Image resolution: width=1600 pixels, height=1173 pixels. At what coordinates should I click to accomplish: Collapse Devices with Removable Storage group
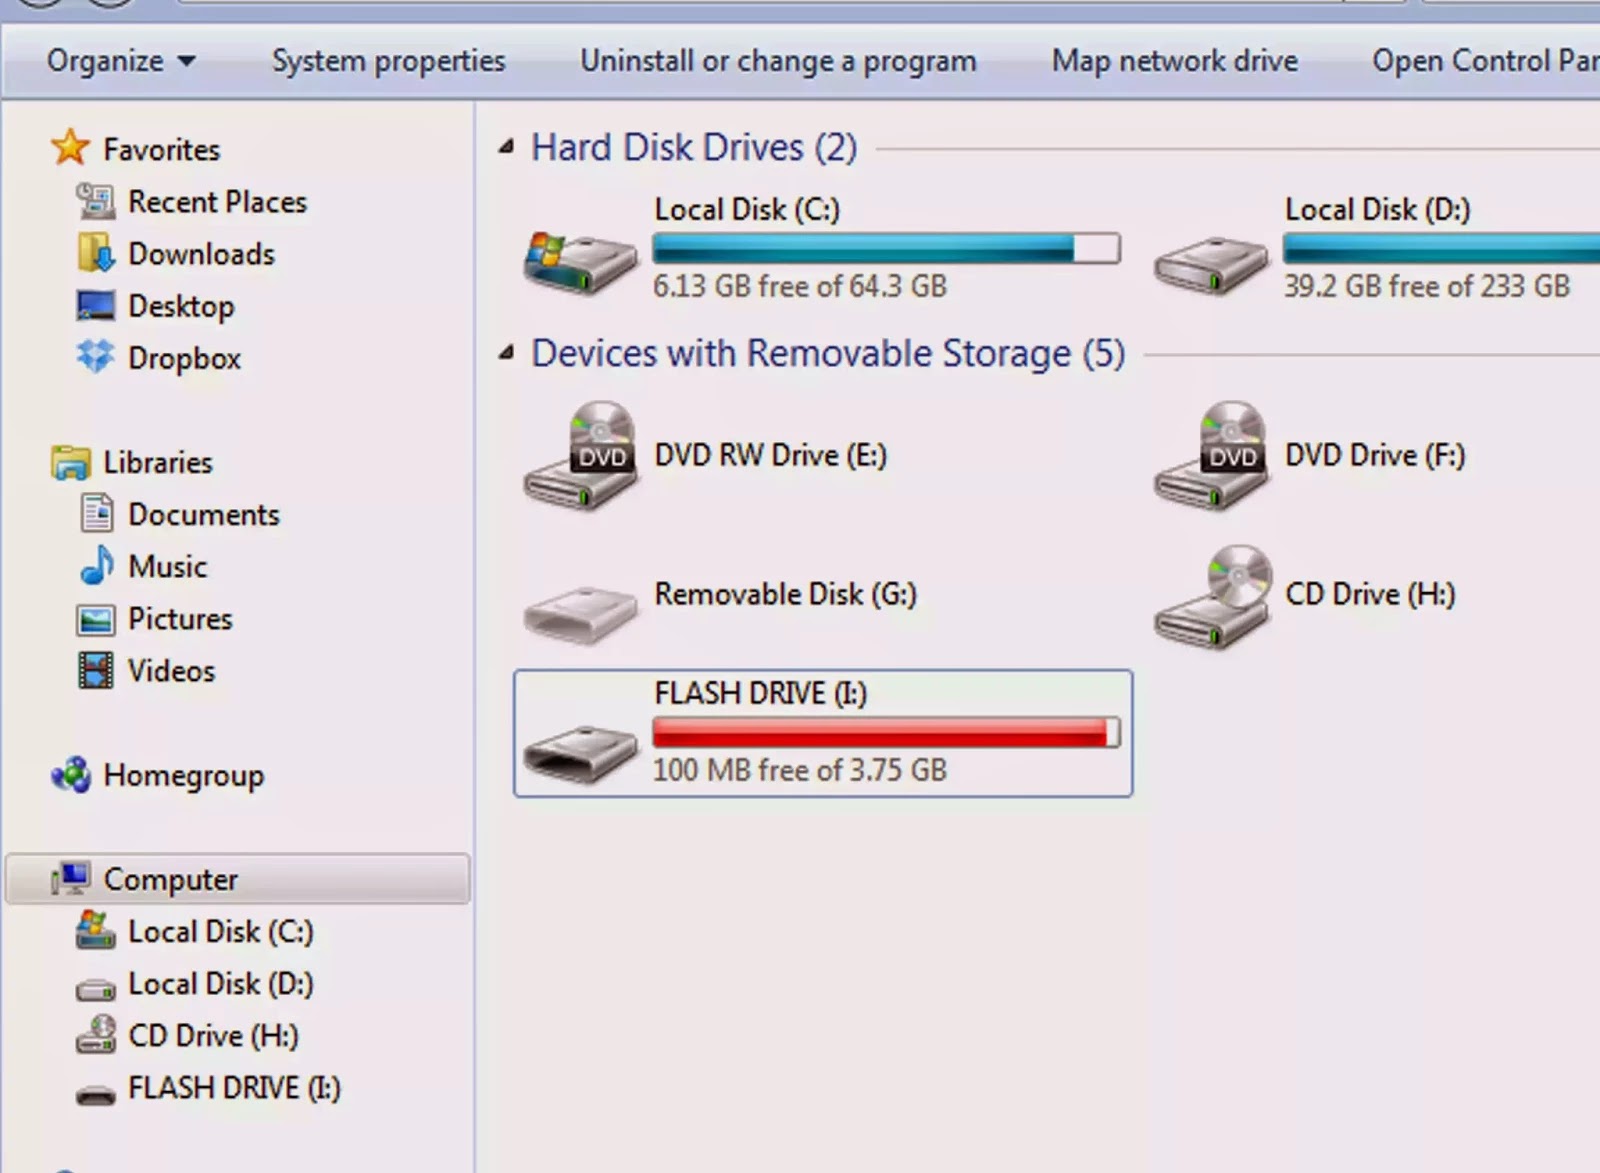(507, 353)
